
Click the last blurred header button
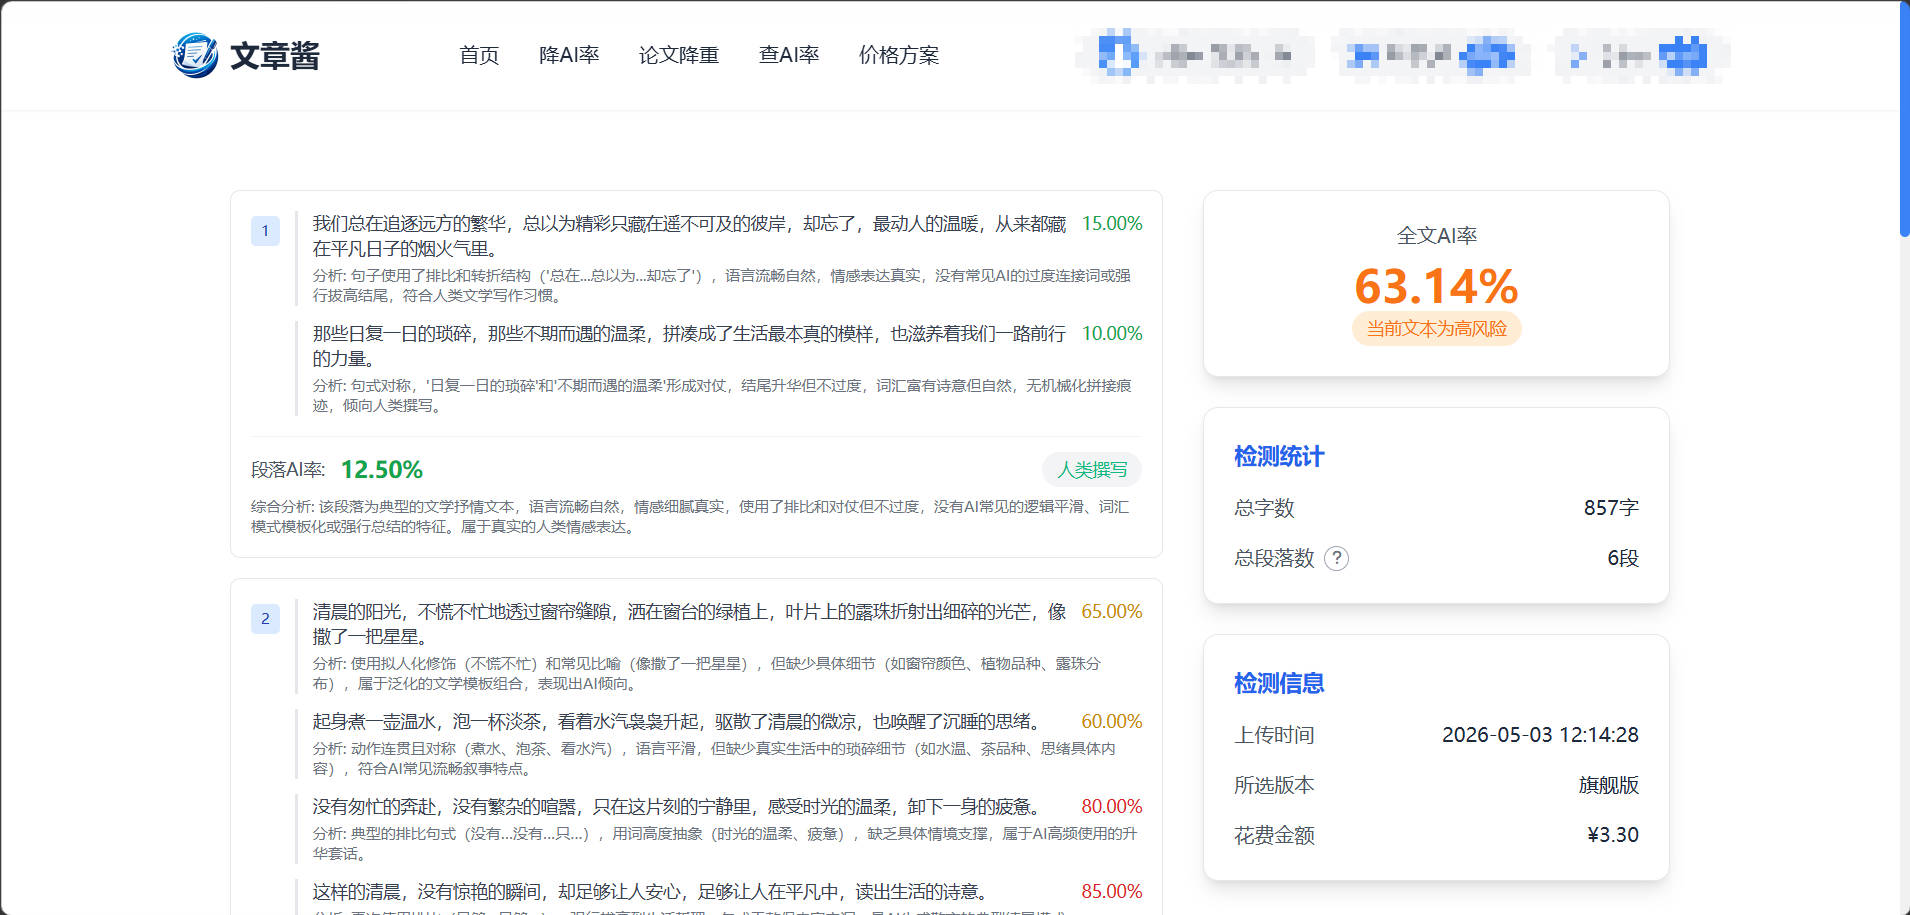pyautogui.click(x=1640, y=55)
